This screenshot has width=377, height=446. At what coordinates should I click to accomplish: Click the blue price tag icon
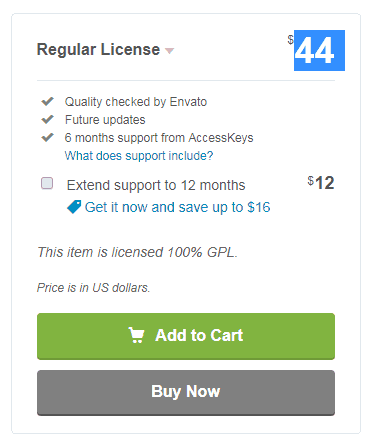point(74,207)
